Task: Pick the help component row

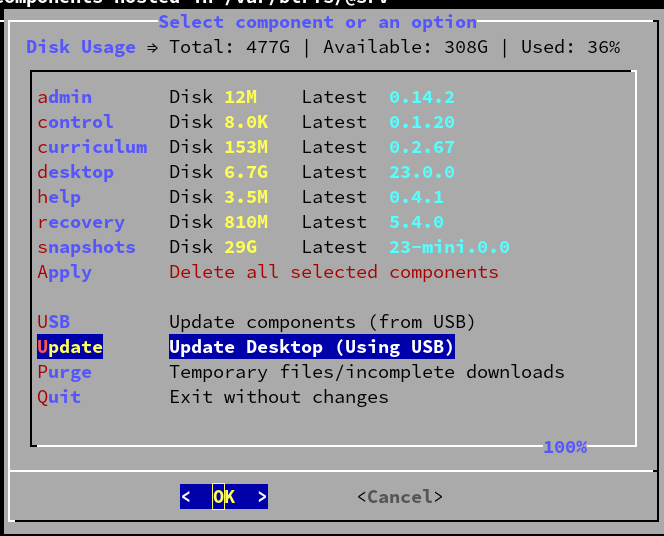Action: [x=59, y=197]
